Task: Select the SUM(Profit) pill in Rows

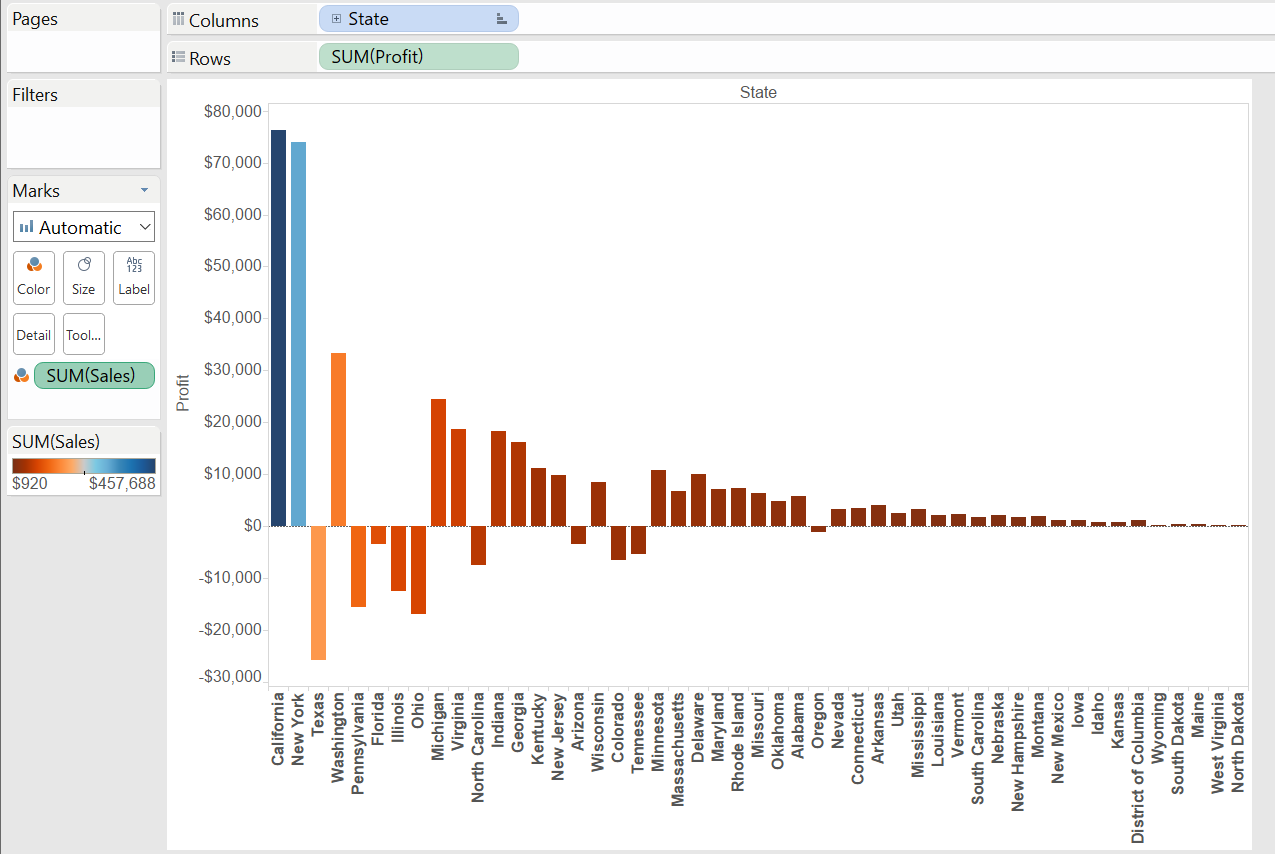Action: tap(418, 57)
